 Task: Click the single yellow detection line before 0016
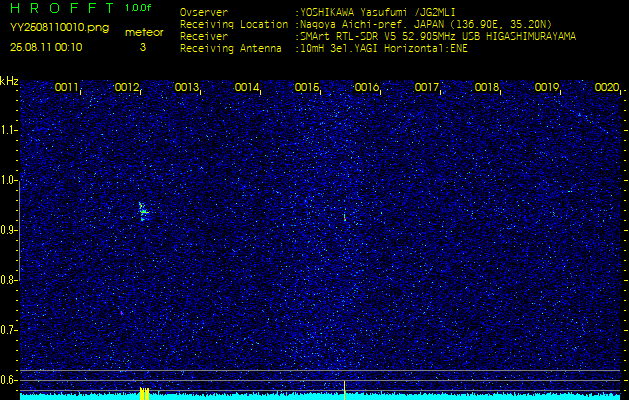(345, 390)
